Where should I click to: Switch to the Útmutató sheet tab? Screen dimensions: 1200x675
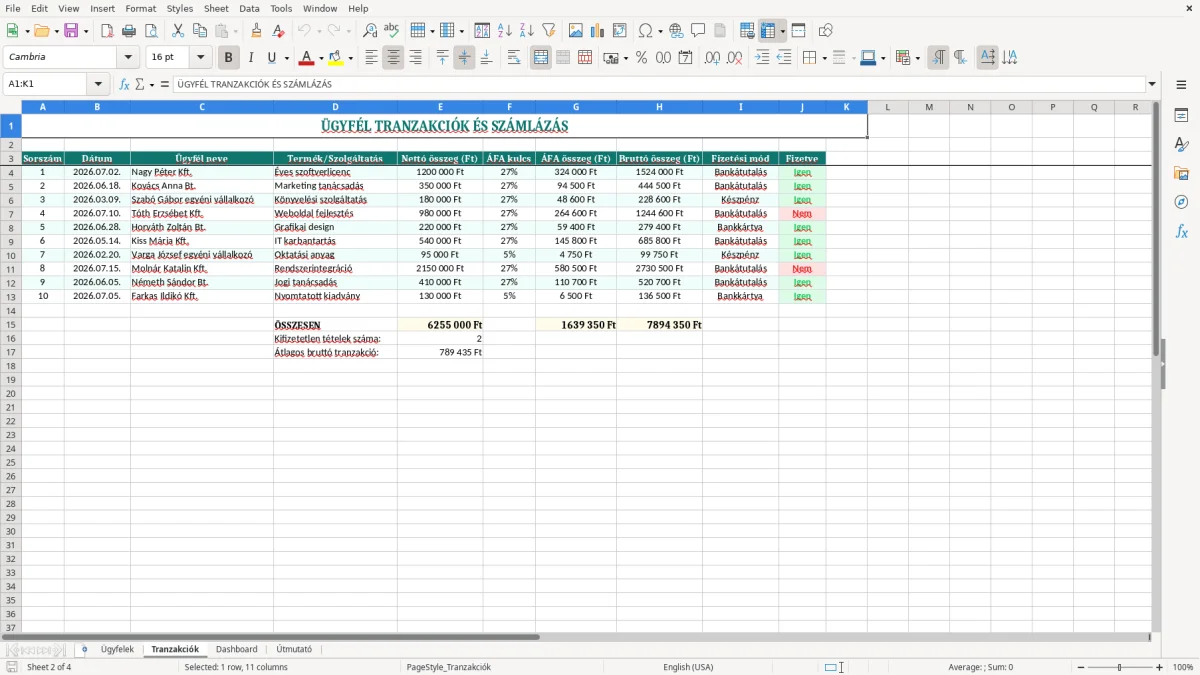click(294, 650)
